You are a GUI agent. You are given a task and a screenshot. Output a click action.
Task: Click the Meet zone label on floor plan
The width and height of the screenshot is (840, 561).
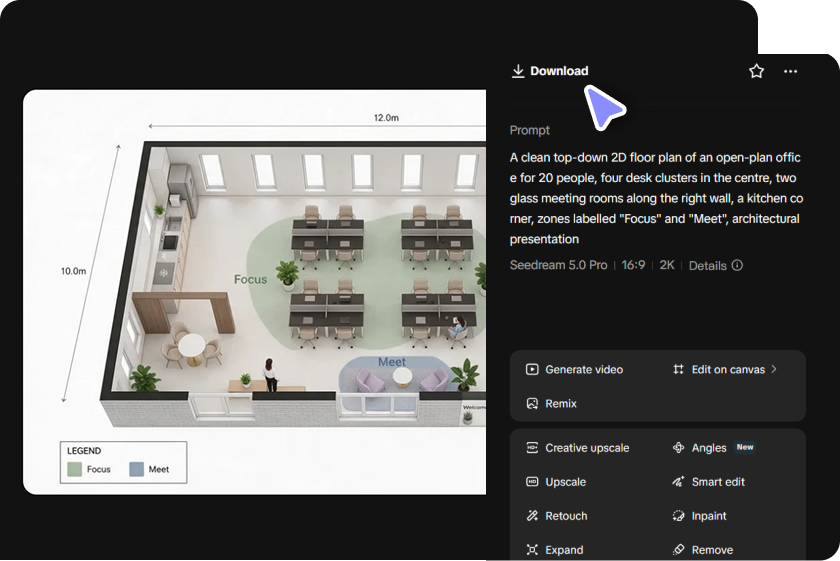(x=392, y=362)
